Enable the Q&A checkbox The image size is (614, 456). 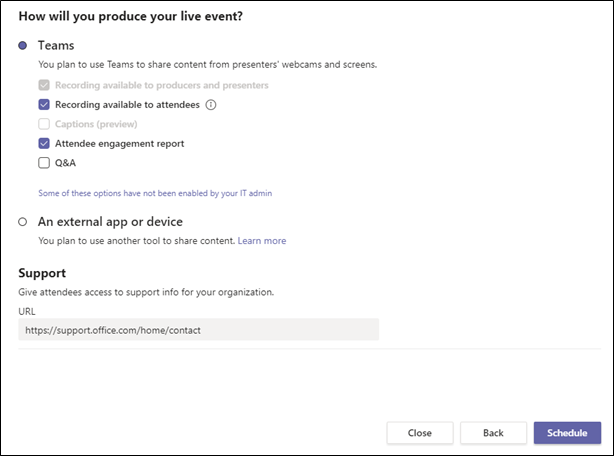click(x=44, y=163)
